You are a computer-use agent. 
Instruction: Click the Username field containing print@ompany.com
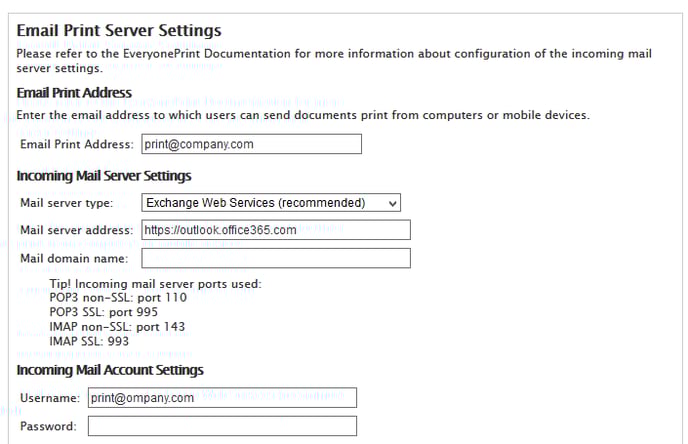coord(222,397)
